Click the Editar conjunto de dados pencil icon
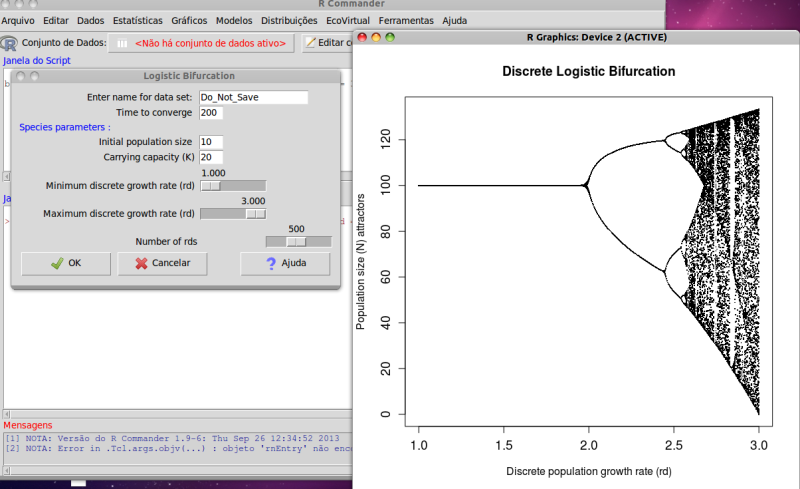Image resolution: width=800 pixels, height=489 pixels. [311, 42]
